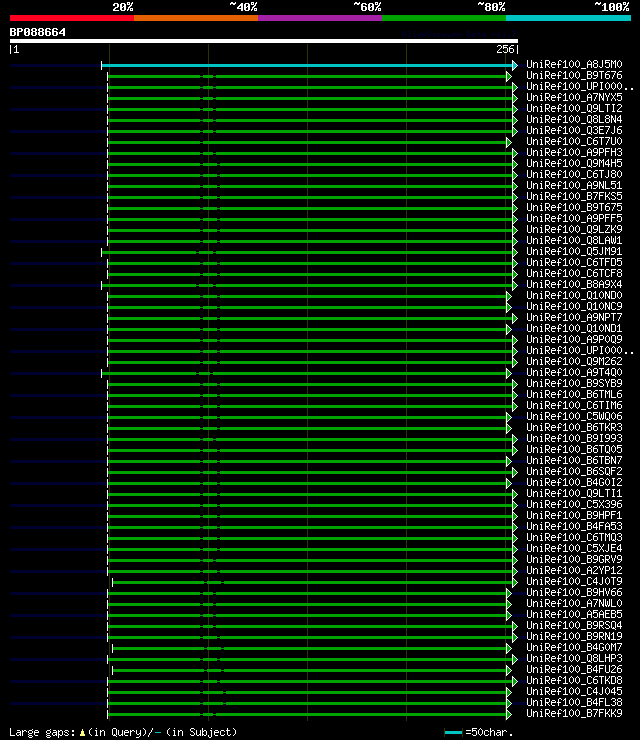Screen dimensions: 640x740
Task: Click UniRef100_Q10NC9 label
Action: point(574,306)
